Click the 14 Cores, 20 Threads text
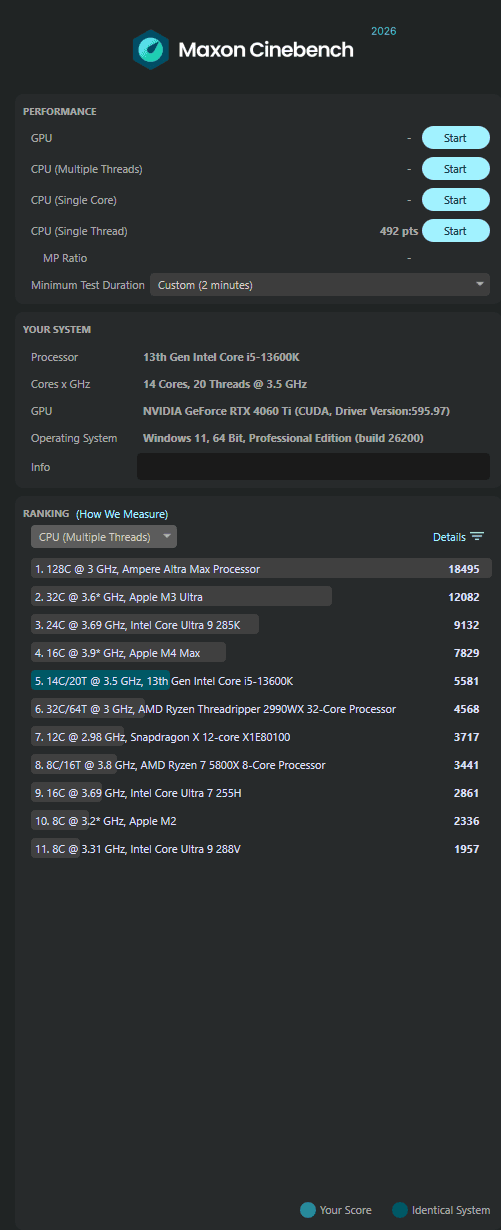501x1230 pixels. pos(225,384)
